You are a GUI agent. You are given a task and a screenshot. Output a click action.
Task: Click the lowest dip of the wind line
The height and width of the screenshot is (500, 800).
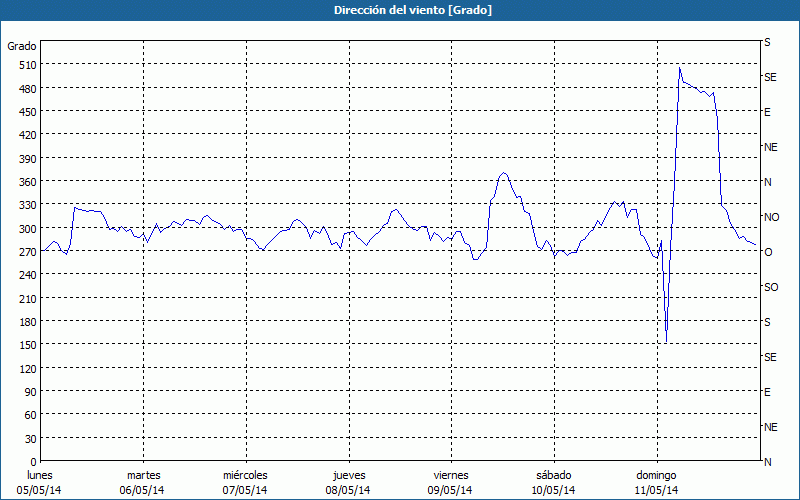pyautogui.click(x=666, y=342)
